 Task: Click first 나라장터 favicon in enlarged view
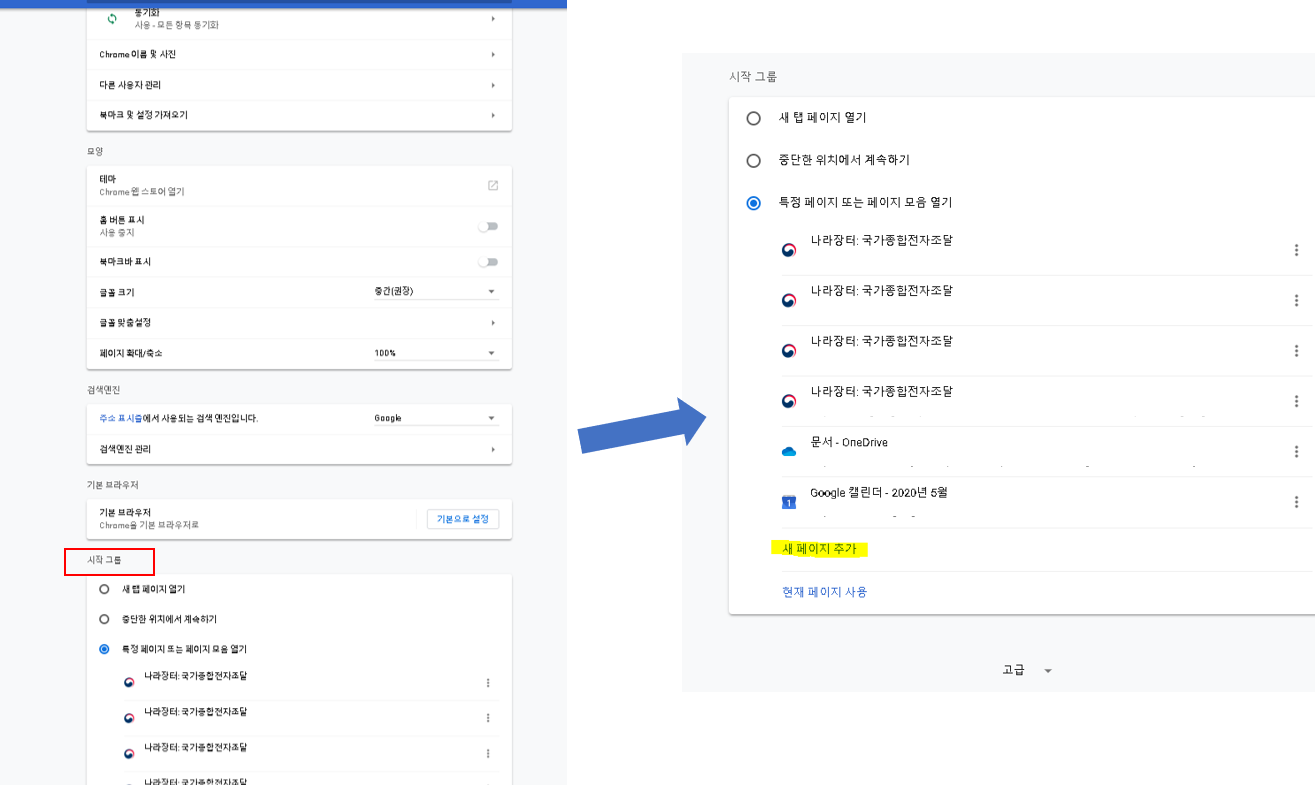(789, 250)
